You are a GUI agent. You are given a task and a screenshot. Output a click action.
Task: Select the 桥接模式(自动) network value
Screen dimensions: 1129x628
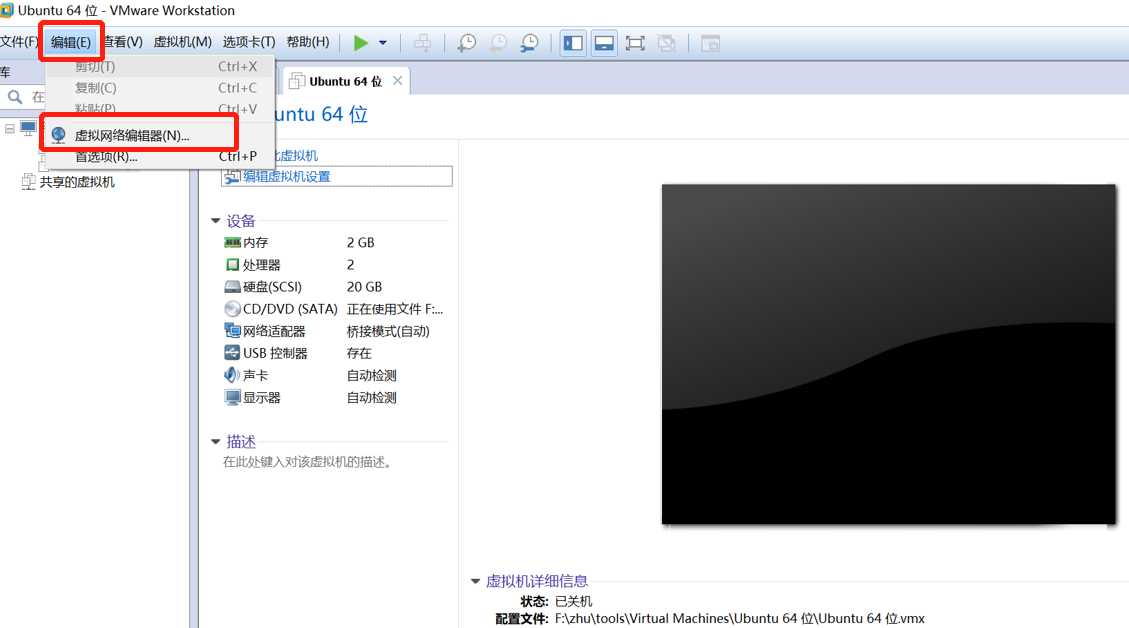pos(388,331)
